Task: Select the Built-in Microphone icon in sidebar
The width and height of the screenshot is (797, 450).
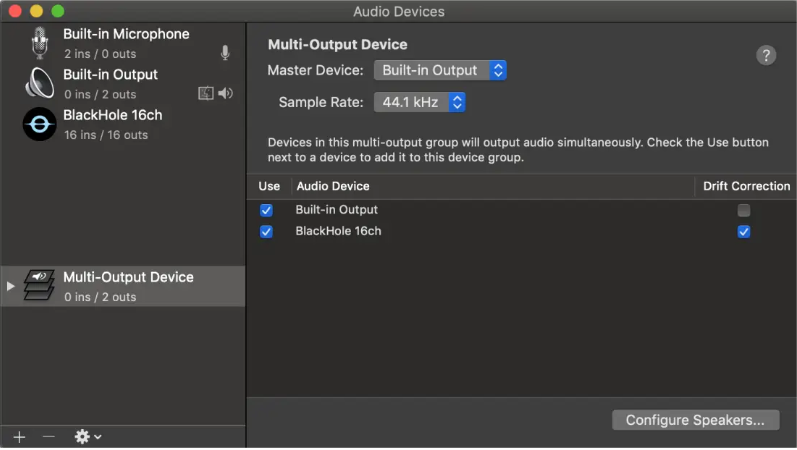Action: pos(40,43)
